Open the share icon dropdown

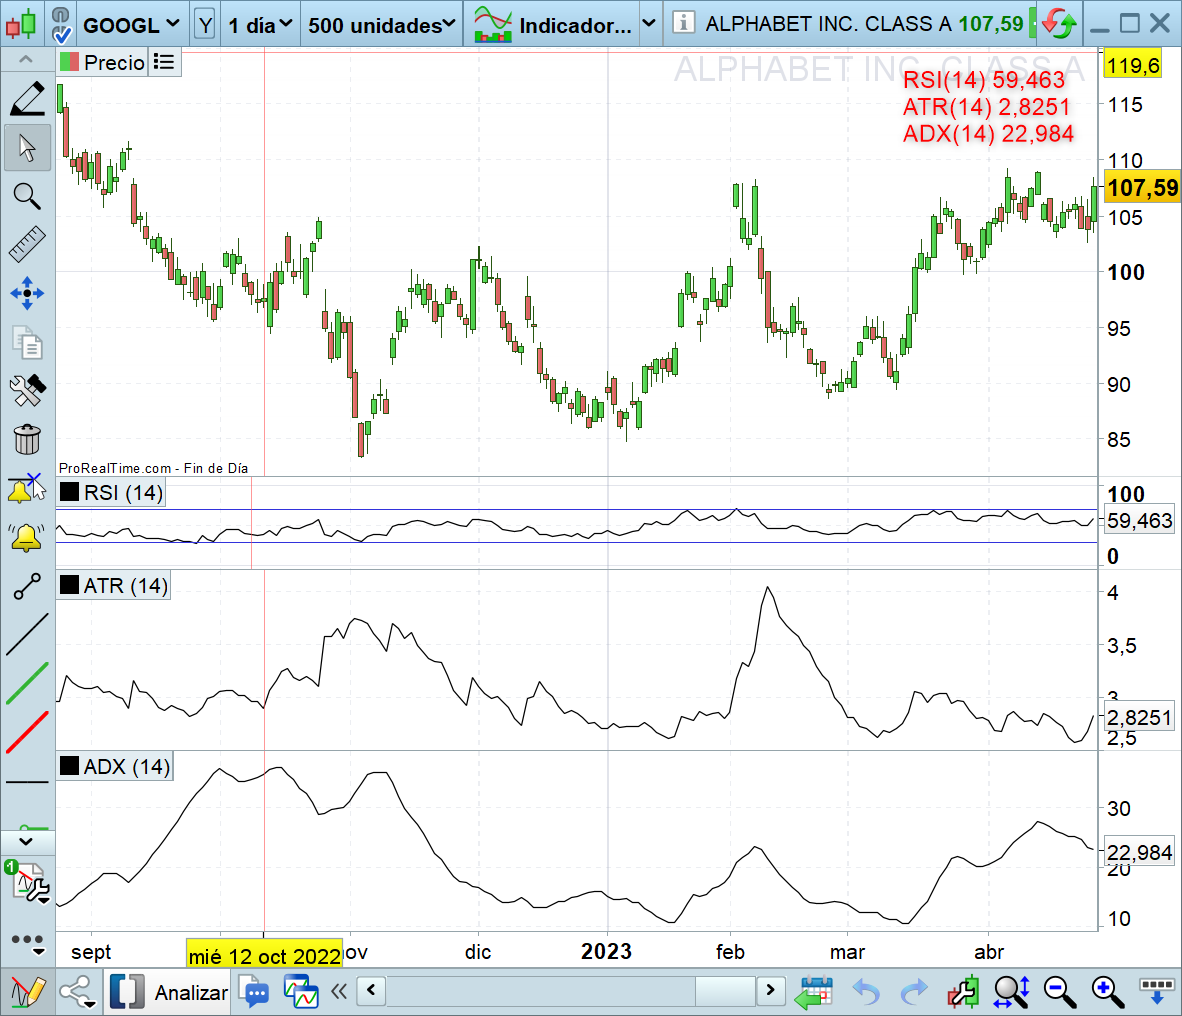[77, 992]
